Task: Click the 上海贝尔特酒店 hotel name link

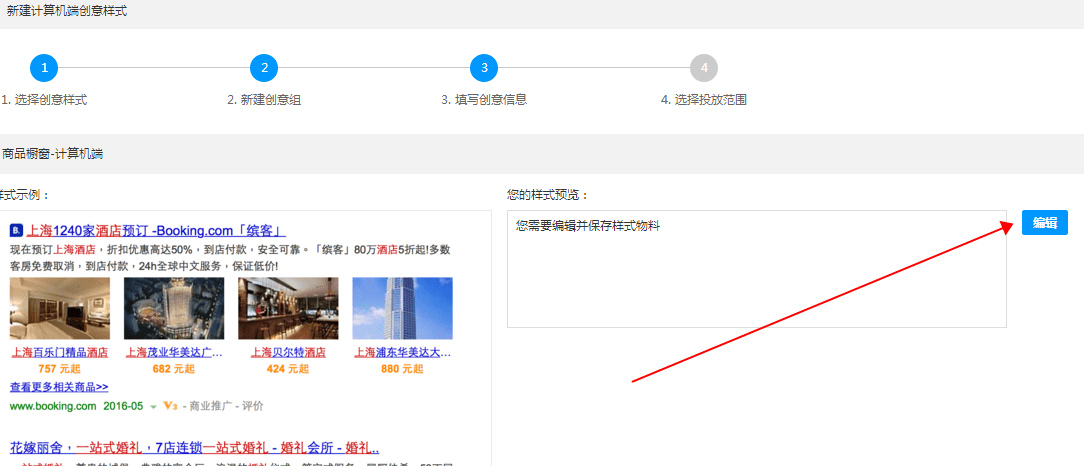Action: pyautogui.click(x=288, y=353)
